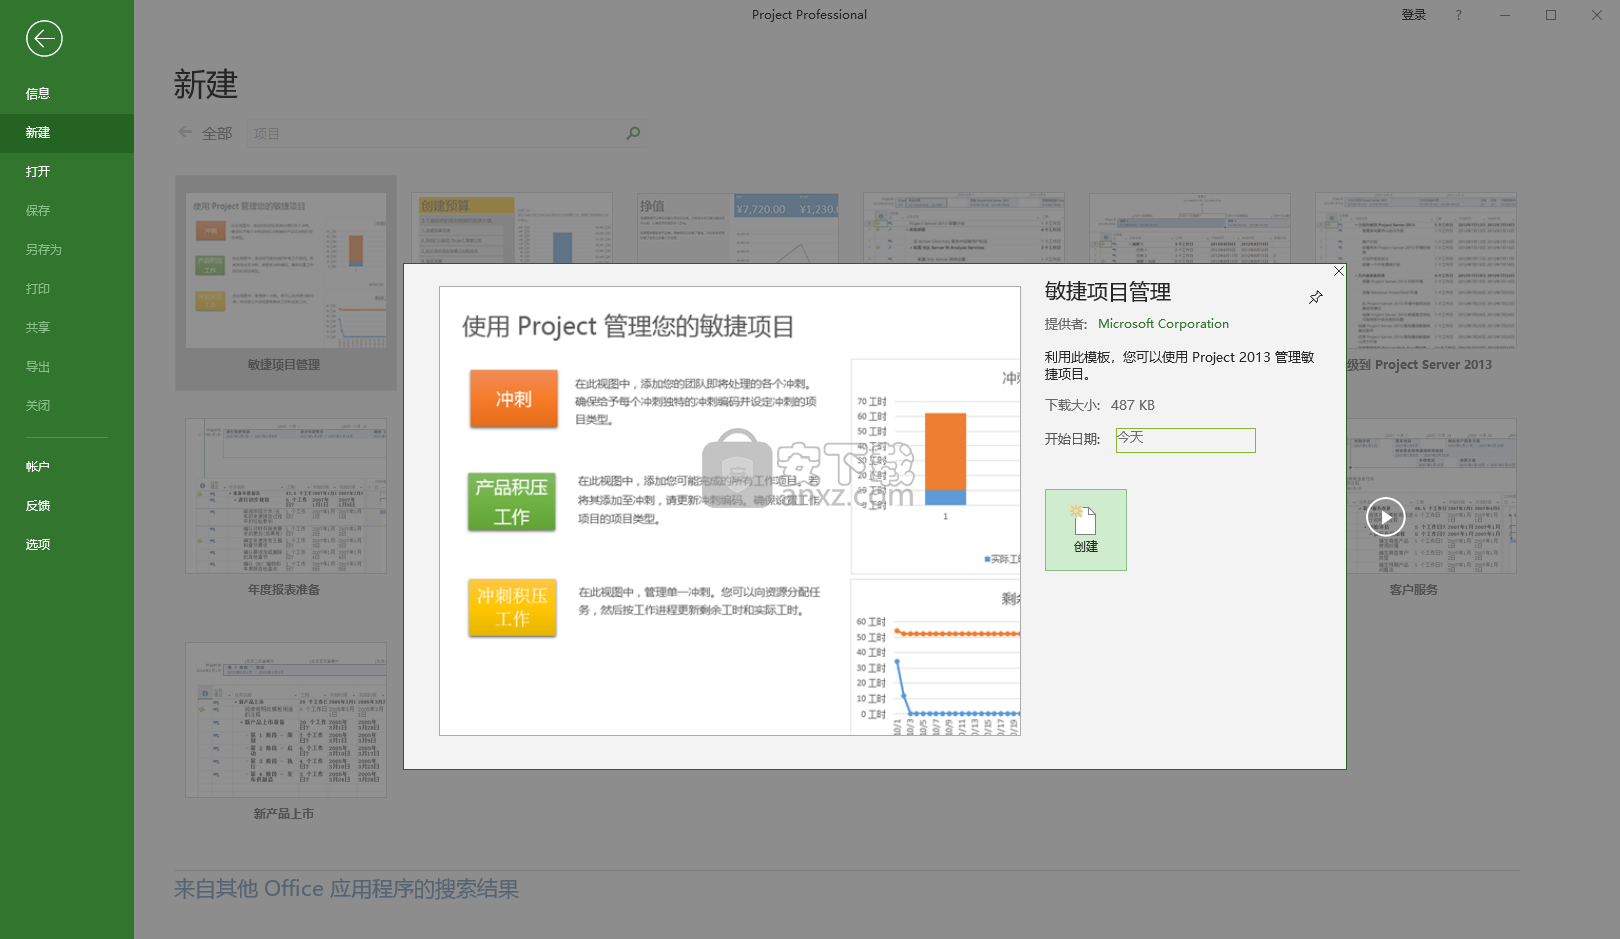This screenshot has height=939, width=1620.
Task: Minimize the Project Professional window
Action: [x=1506, y=15]
